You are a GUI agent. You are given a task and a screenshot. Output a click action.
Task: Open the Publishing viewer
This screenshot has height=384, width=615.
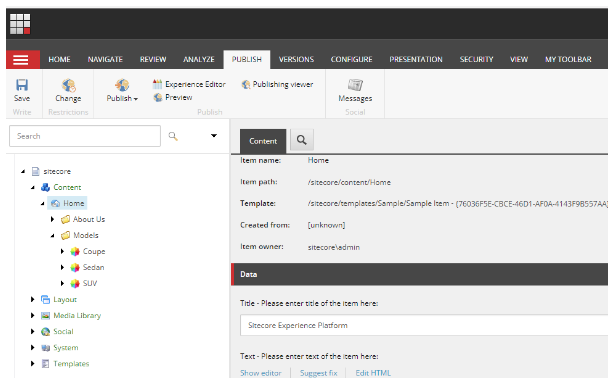(x=277, y=84)
